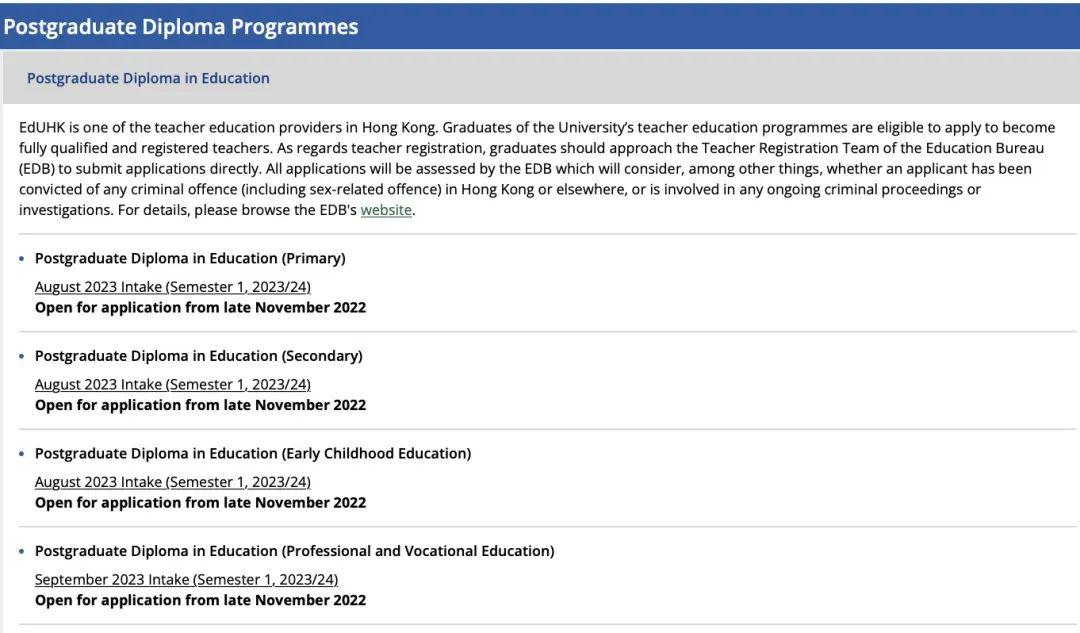
Task: Click the application opening notice under Secondary
Action: tap(200, 406)
